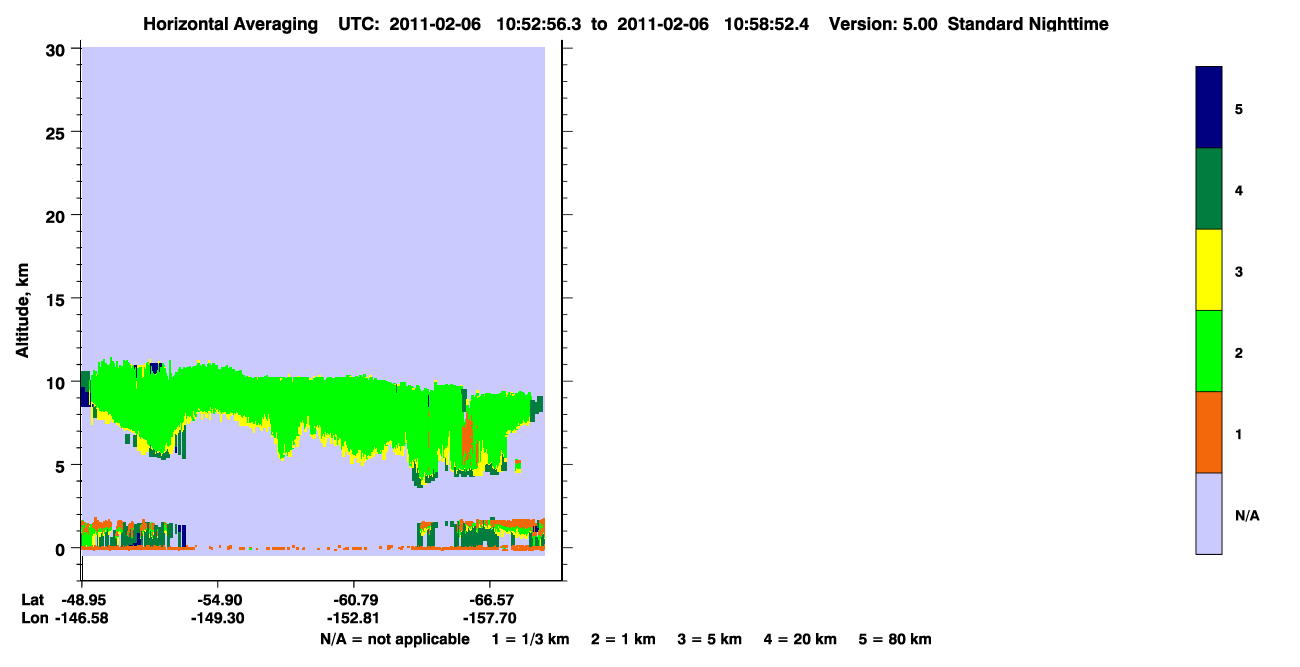Click the longitude value -152.81
The image size is (1300, 667).
[354, 619]
